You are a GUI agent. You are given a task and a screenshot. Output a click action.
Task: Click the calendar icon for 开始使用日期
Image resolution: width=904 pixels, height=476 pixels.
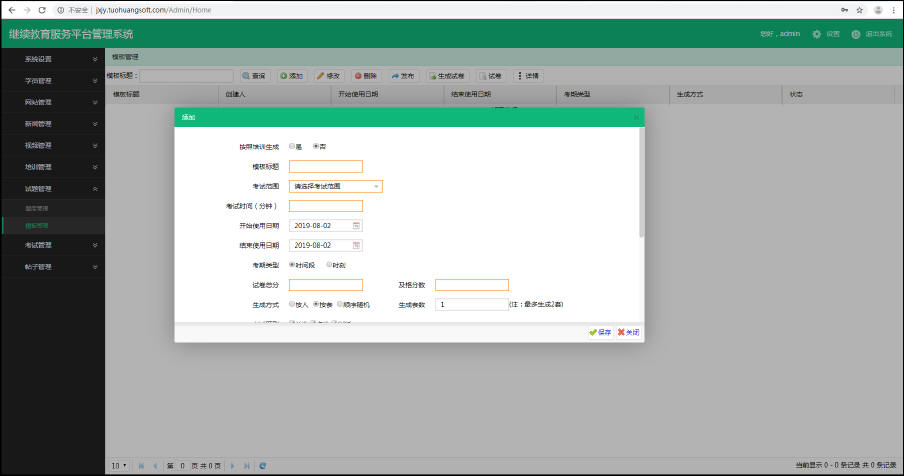tap(355, 226)
